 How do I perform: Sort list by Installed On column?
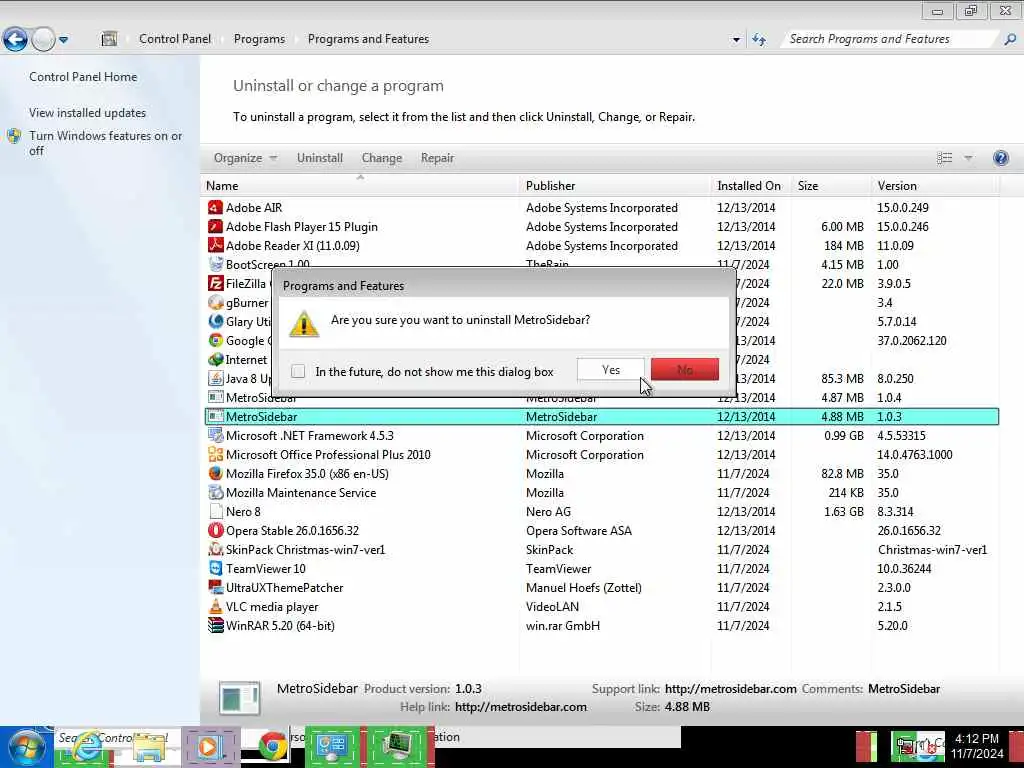[x=750, y=185]
